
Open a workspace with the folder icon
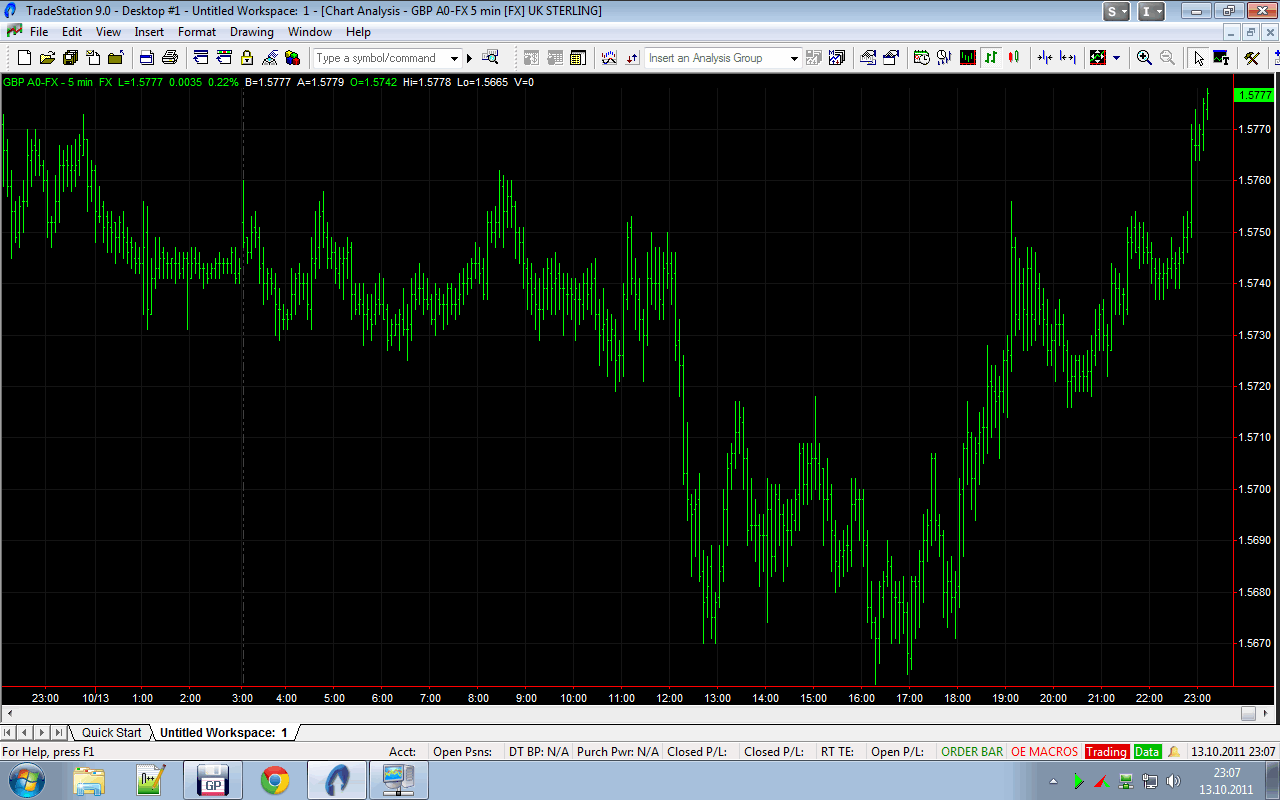point(47,58)
